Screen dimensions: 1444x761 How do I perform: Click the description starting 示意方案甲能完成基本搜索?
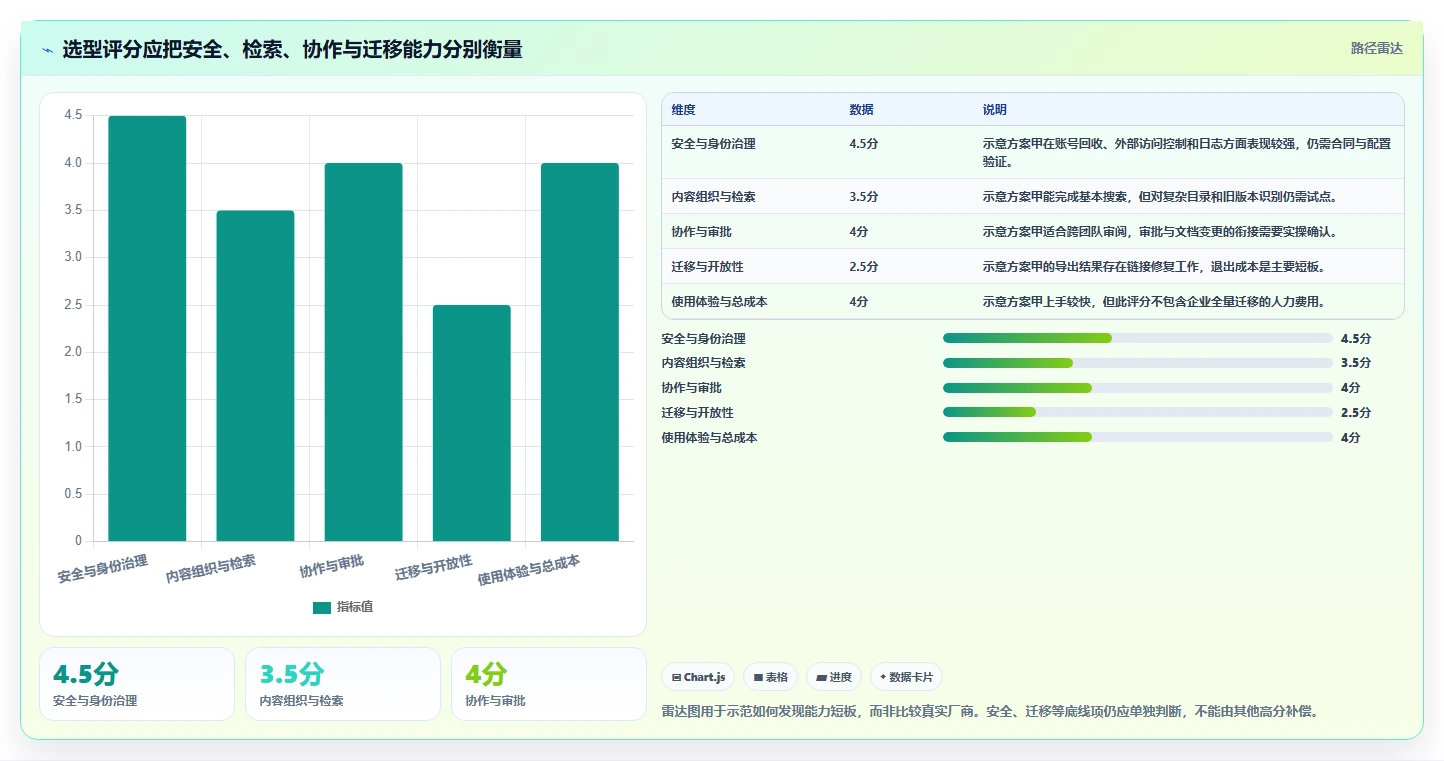coord(1160,197)
